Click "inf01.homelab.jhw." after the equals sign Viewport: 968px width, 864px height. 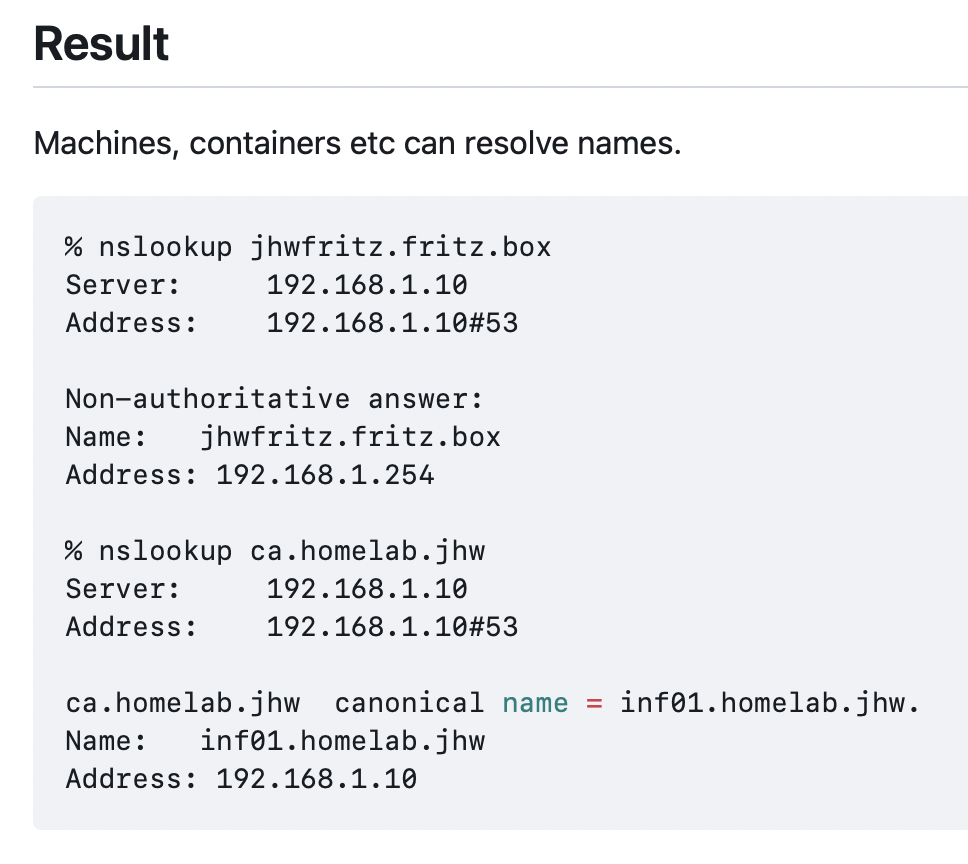pyautogui.click(x=769, y=703)
